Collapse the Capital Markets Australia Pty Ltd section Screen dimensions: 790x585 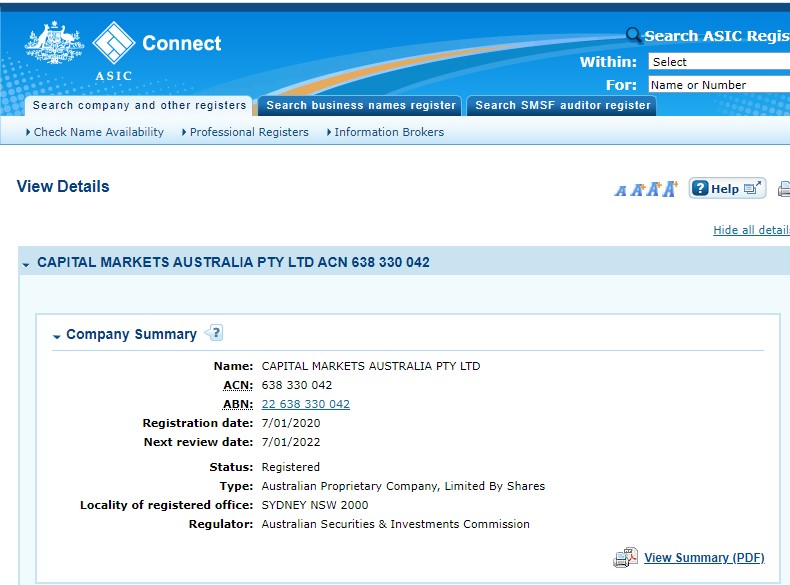tap(26, 264)
